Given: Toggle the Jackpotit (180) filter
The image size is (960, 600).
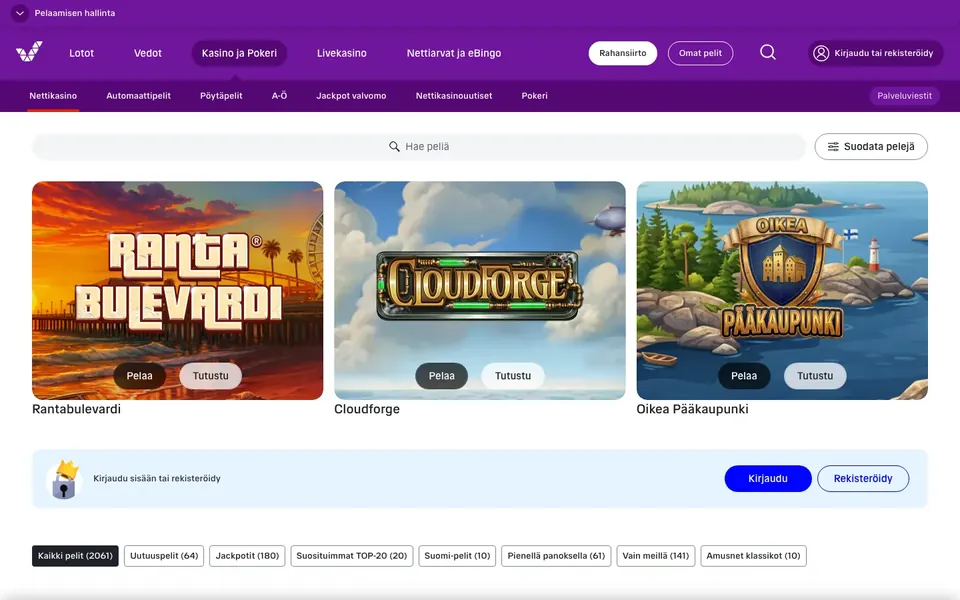Looking at the screenshot, I should [247, 556].
